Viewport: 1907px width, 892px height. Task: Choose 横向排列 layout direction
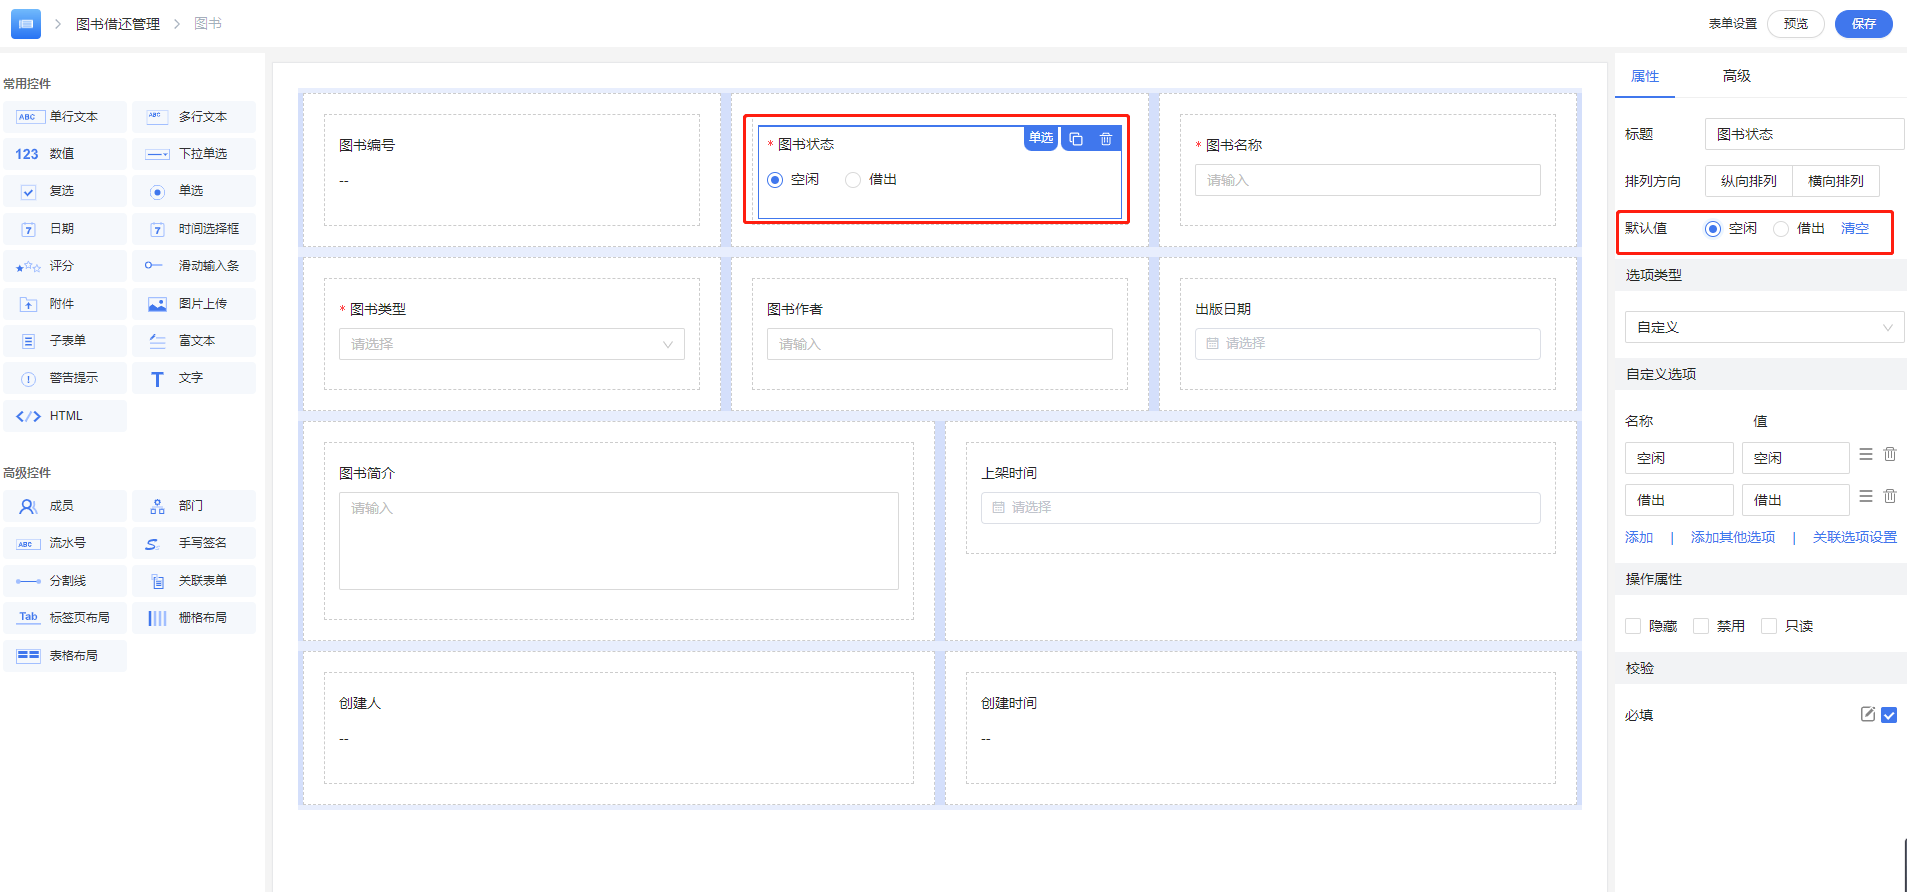pyautogui.click(x=1836, y=181)
